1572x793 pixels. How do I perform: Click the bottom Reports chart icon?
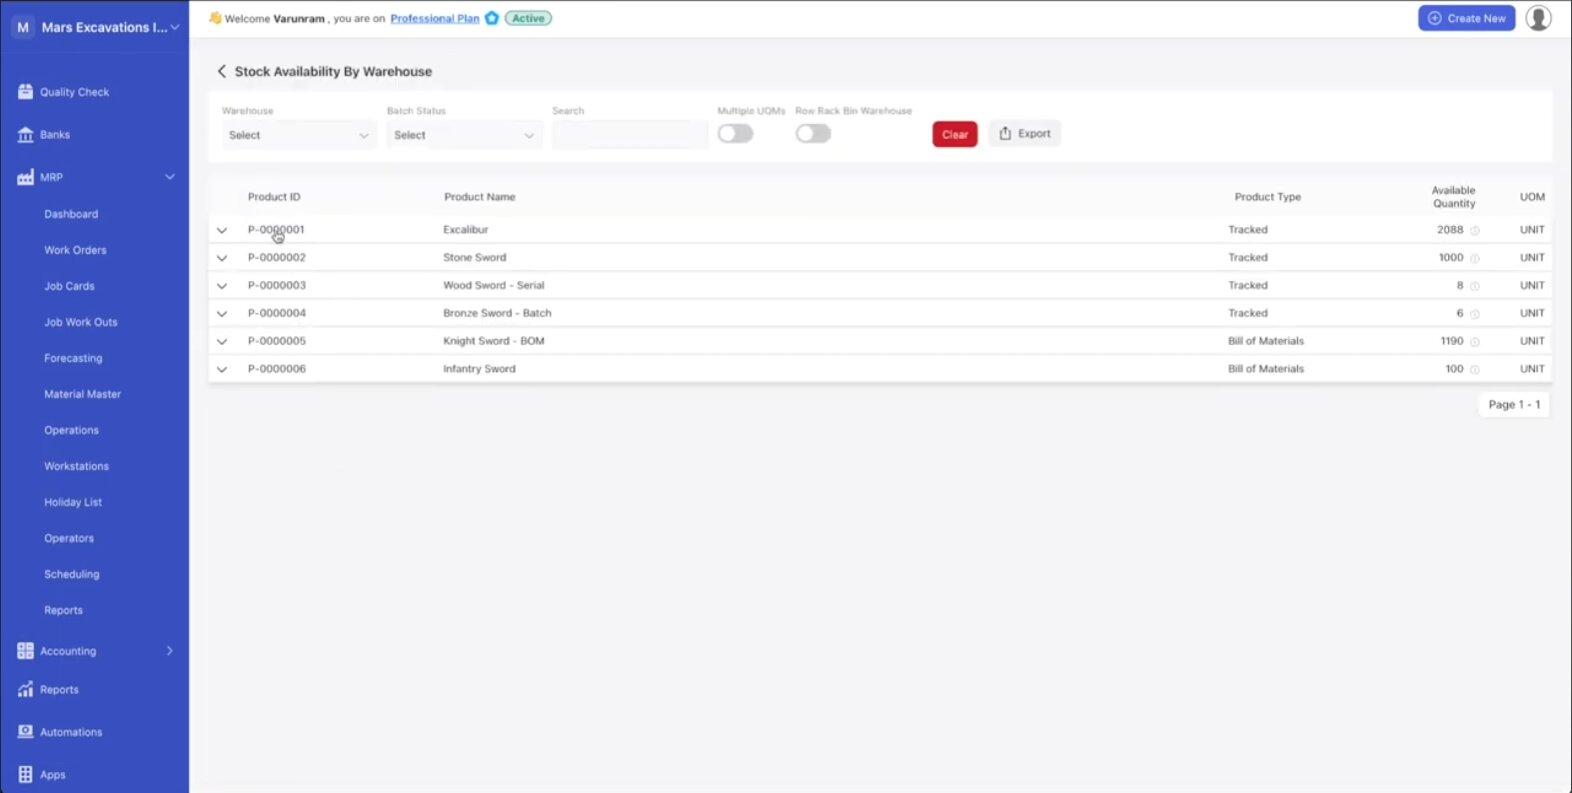[25, 690]
